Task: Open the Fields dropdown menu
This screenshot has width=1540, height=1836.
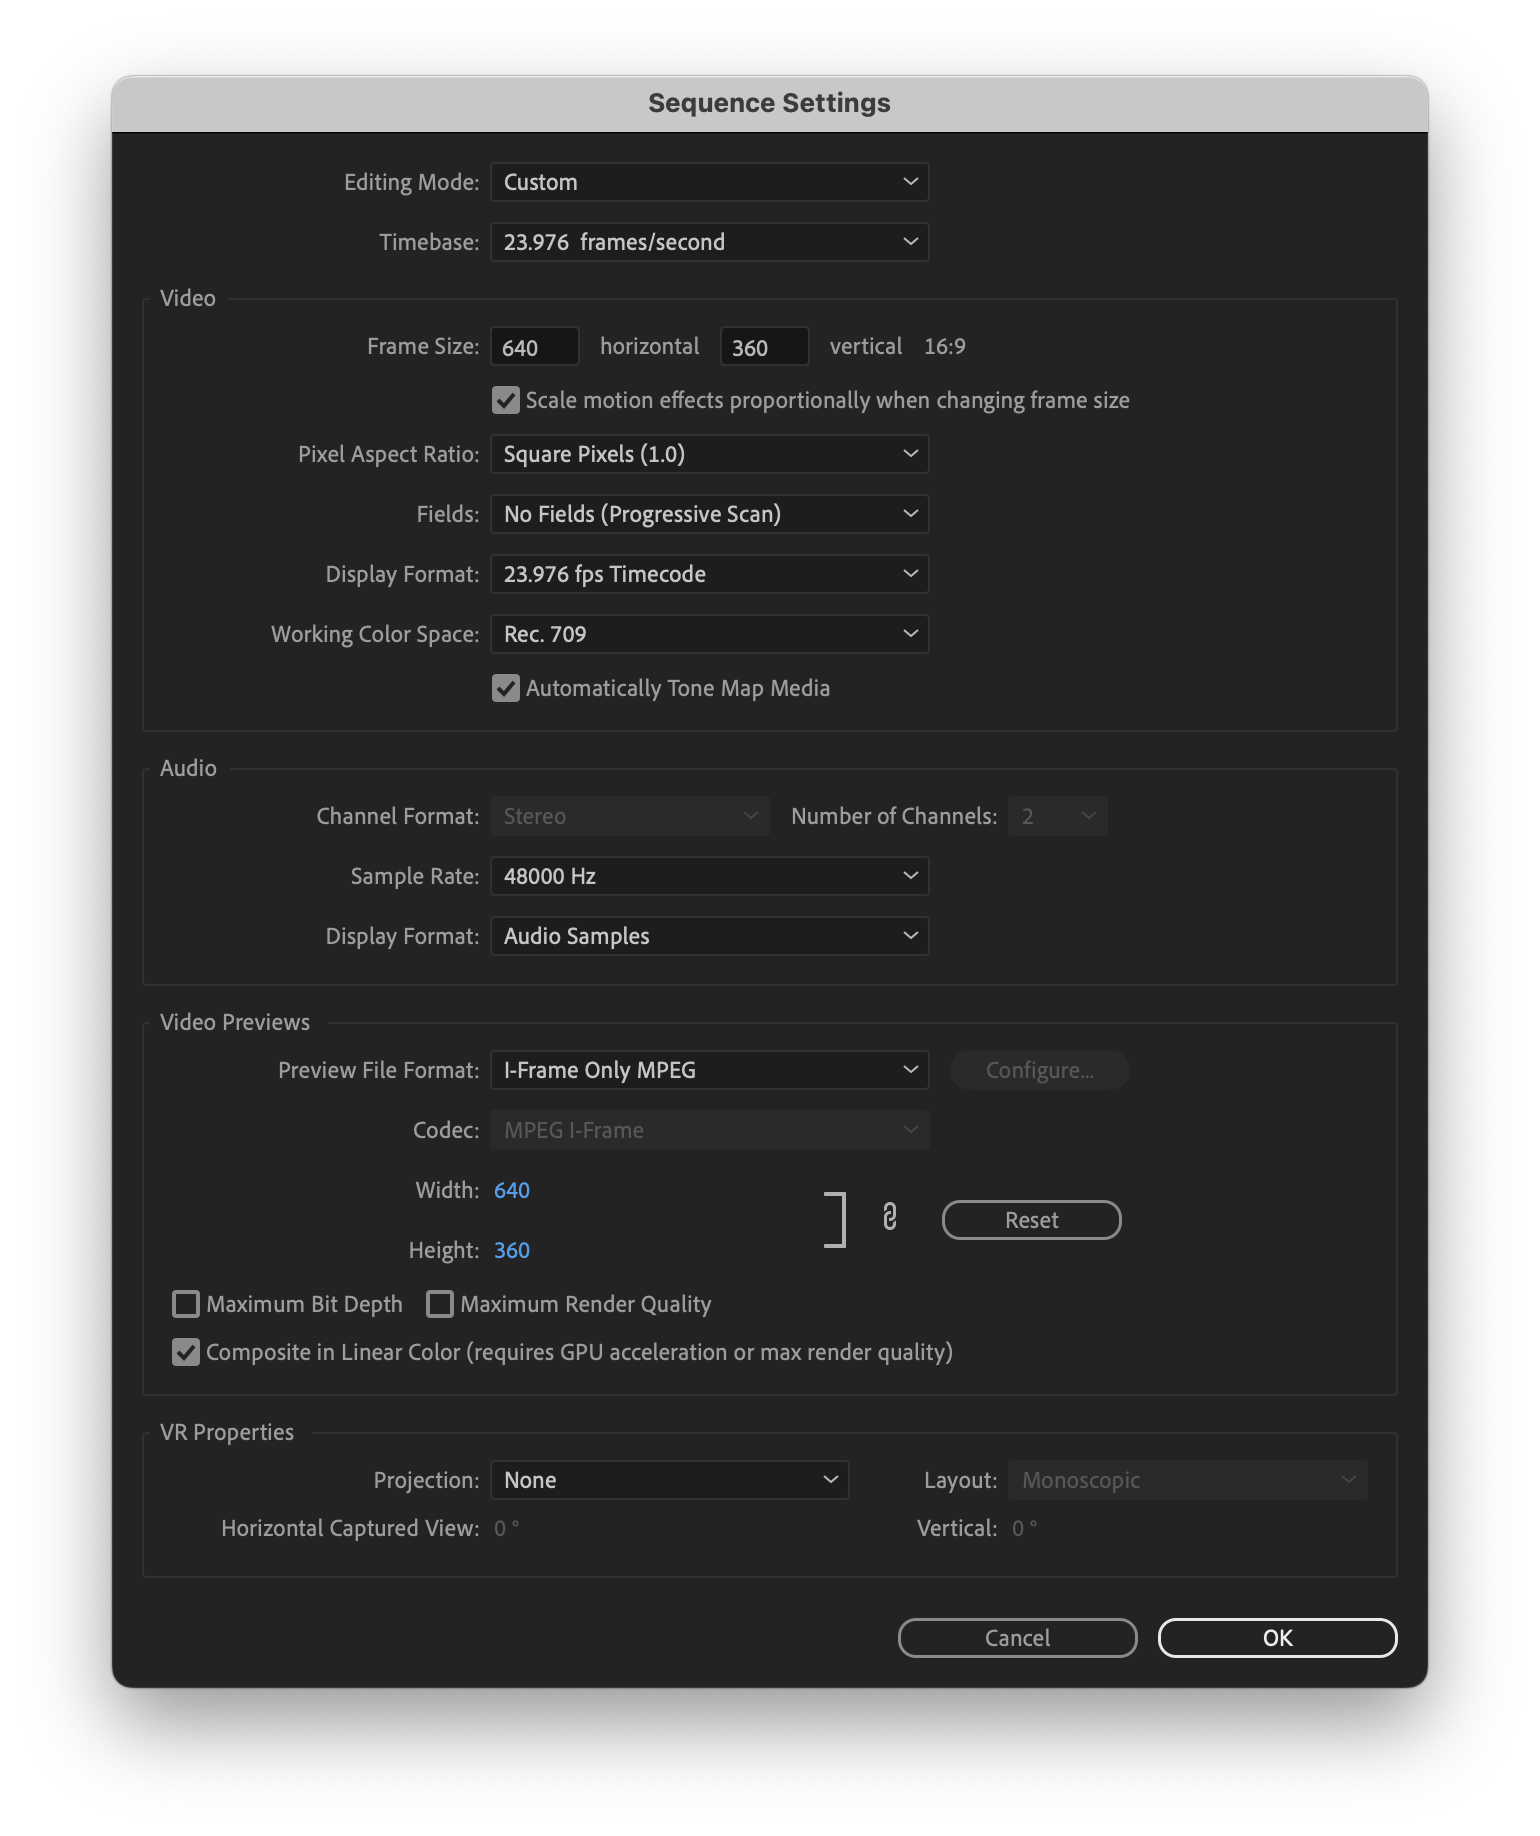Action: click(709, 514)
